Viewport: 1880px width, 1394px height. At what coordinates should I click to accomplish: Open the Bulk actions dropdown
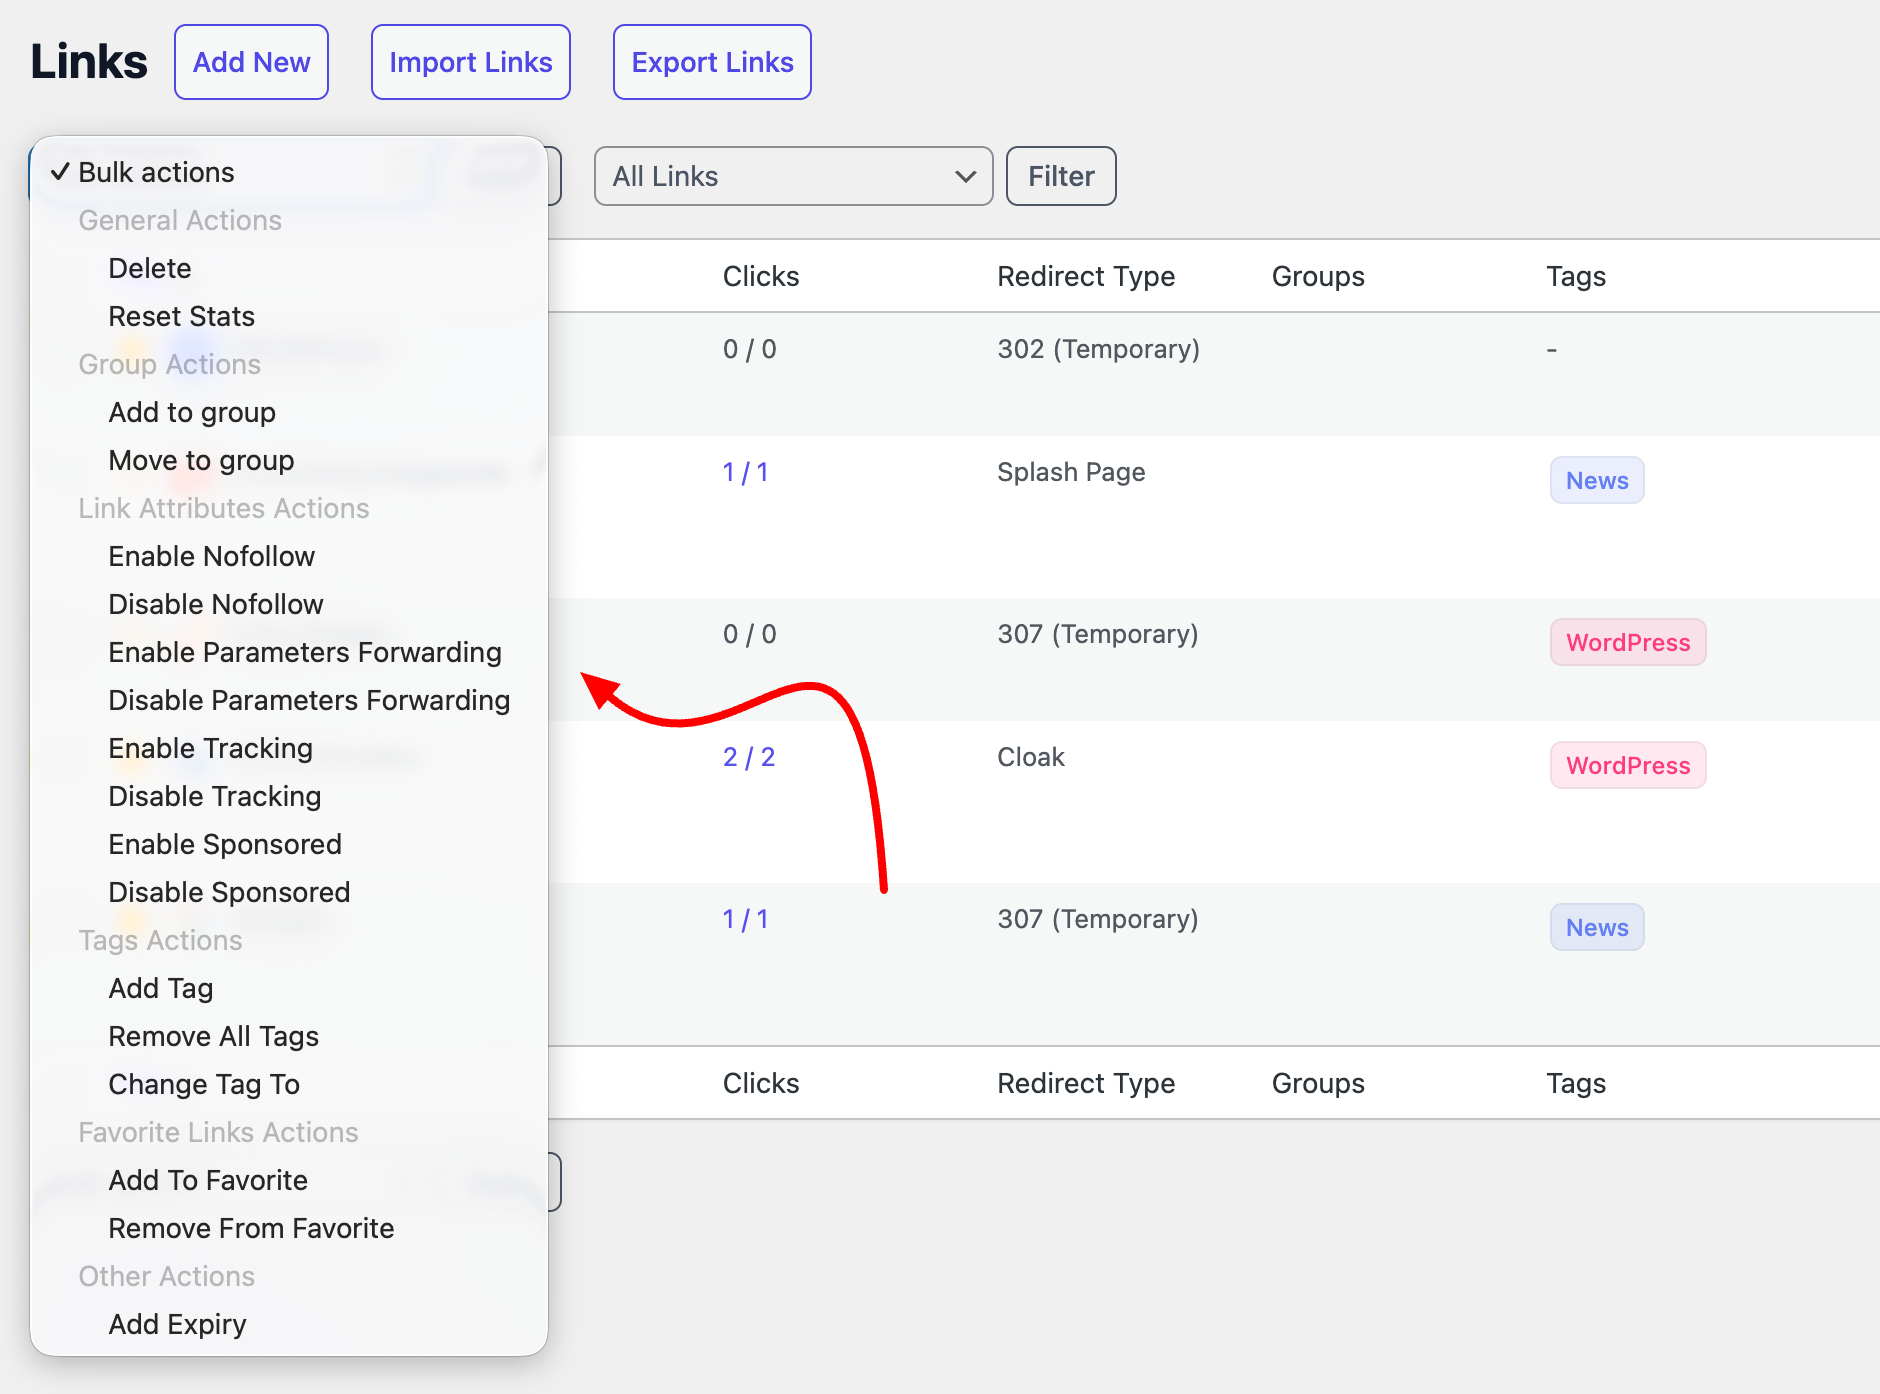tap(156, 171)
